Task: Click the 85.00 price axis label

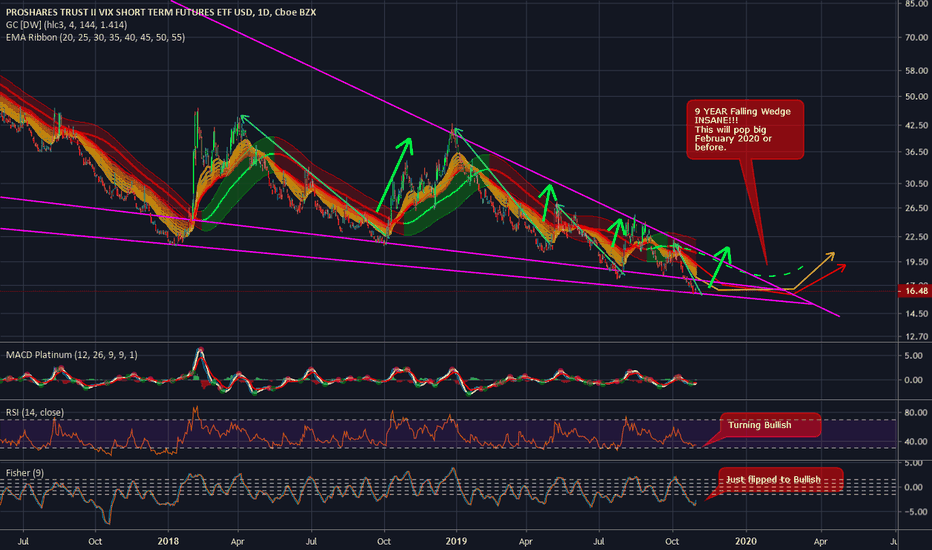Action: [x=916, y=4]
